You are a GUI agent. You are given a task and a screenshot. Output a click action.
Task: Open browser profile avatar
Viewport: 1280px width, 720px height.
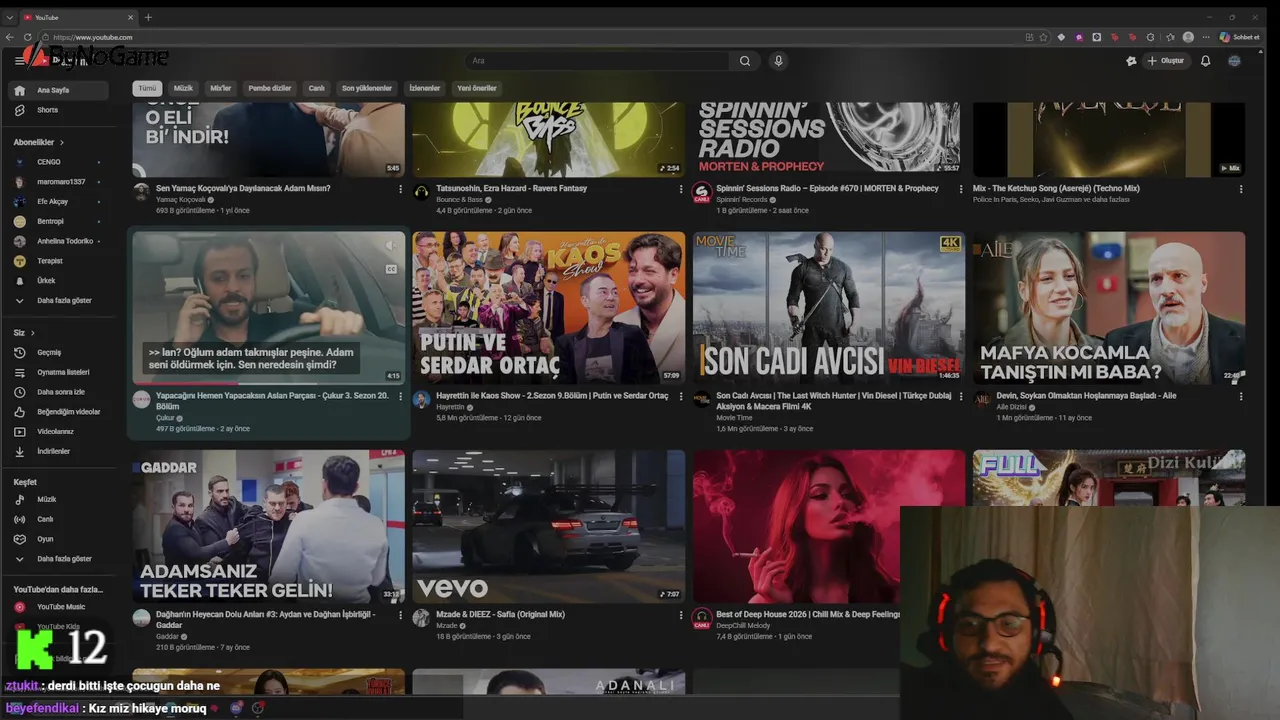1188,37
